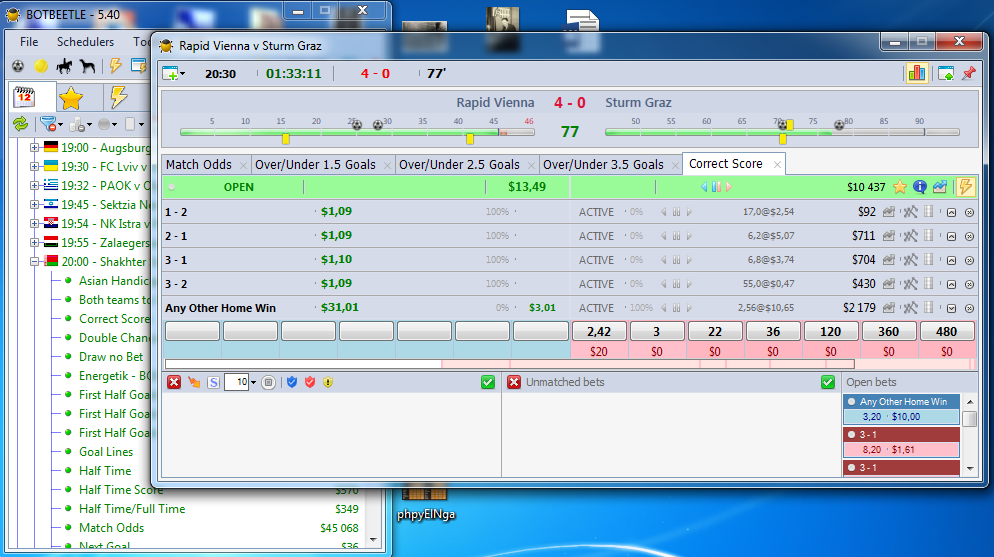Click the 22 lay odds button
This screenshot has height=557, width=994.
point(715,331)
